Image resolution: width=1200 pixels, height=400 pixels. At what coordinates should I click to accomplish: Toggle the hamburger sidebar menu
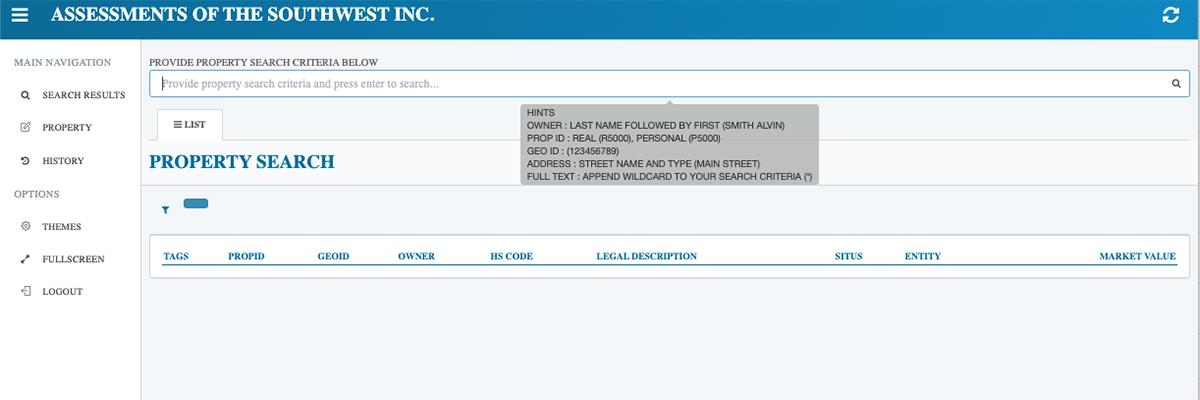(20, 15)
